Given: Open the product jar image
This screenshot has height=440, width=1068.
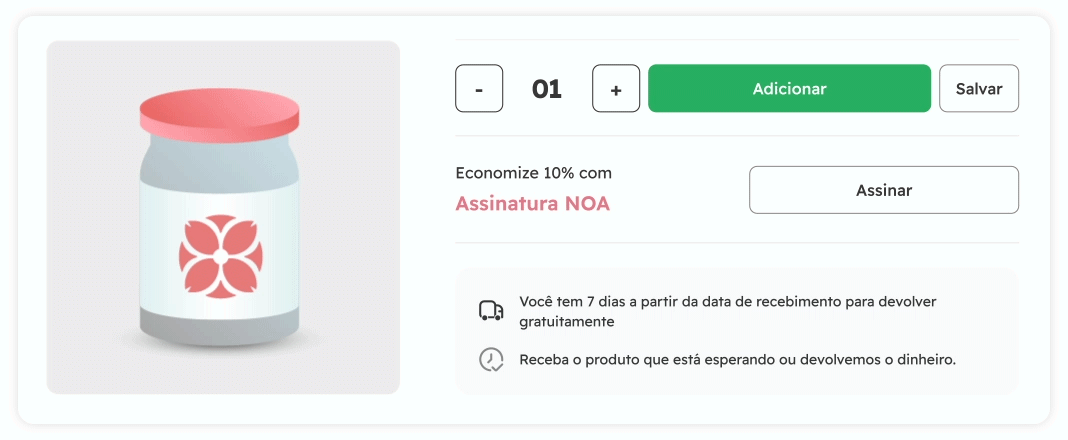Looking at the screenshot, I should [x=223, y=217].
